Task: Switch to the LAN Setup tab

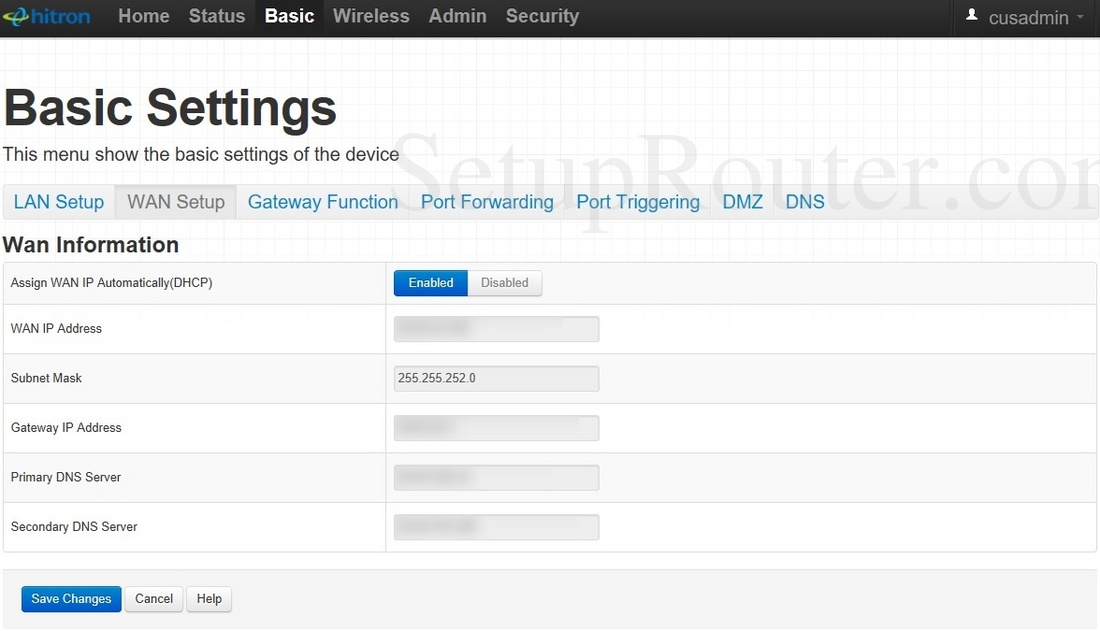Action: coord(59,202)
